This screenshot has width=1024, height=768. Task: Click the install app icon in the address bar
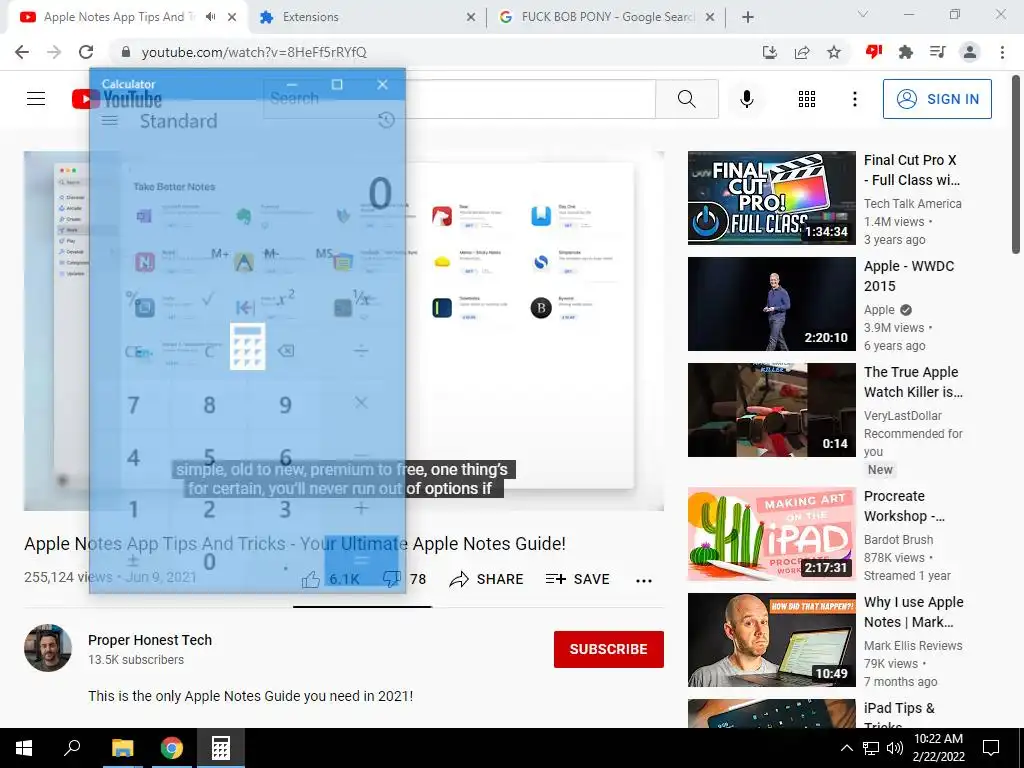770,52
